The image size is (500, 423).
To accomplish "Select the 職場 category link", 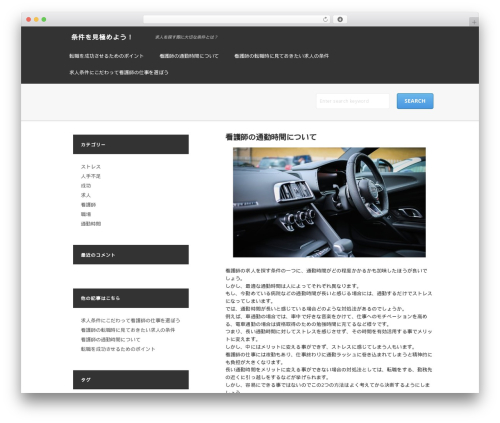I will [x=86, y=214].
